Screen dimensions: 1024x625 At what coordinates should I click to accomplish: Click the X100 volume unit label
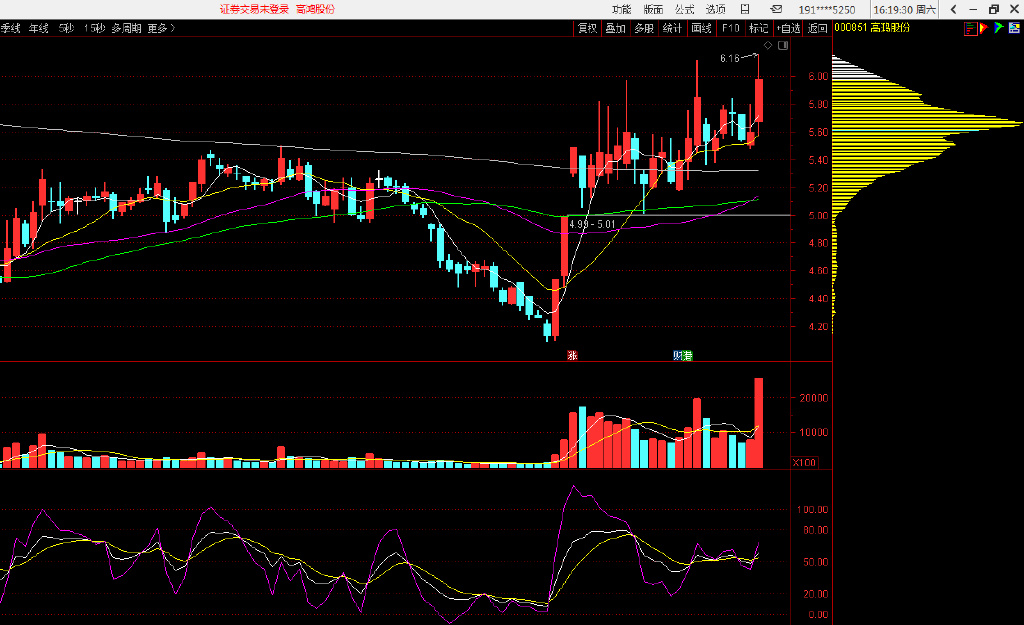click(x=804, y=462)
